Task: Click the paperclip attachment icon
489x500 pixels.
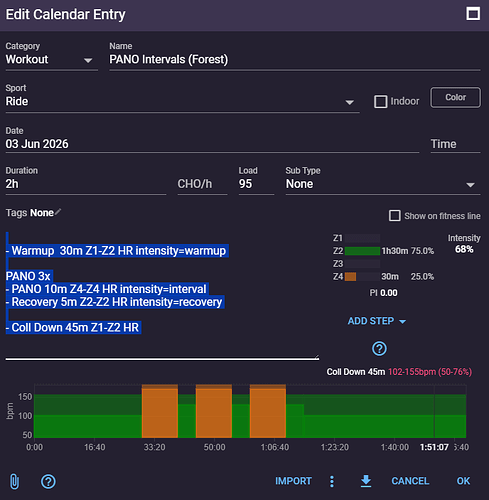Action: coord(14,482)
